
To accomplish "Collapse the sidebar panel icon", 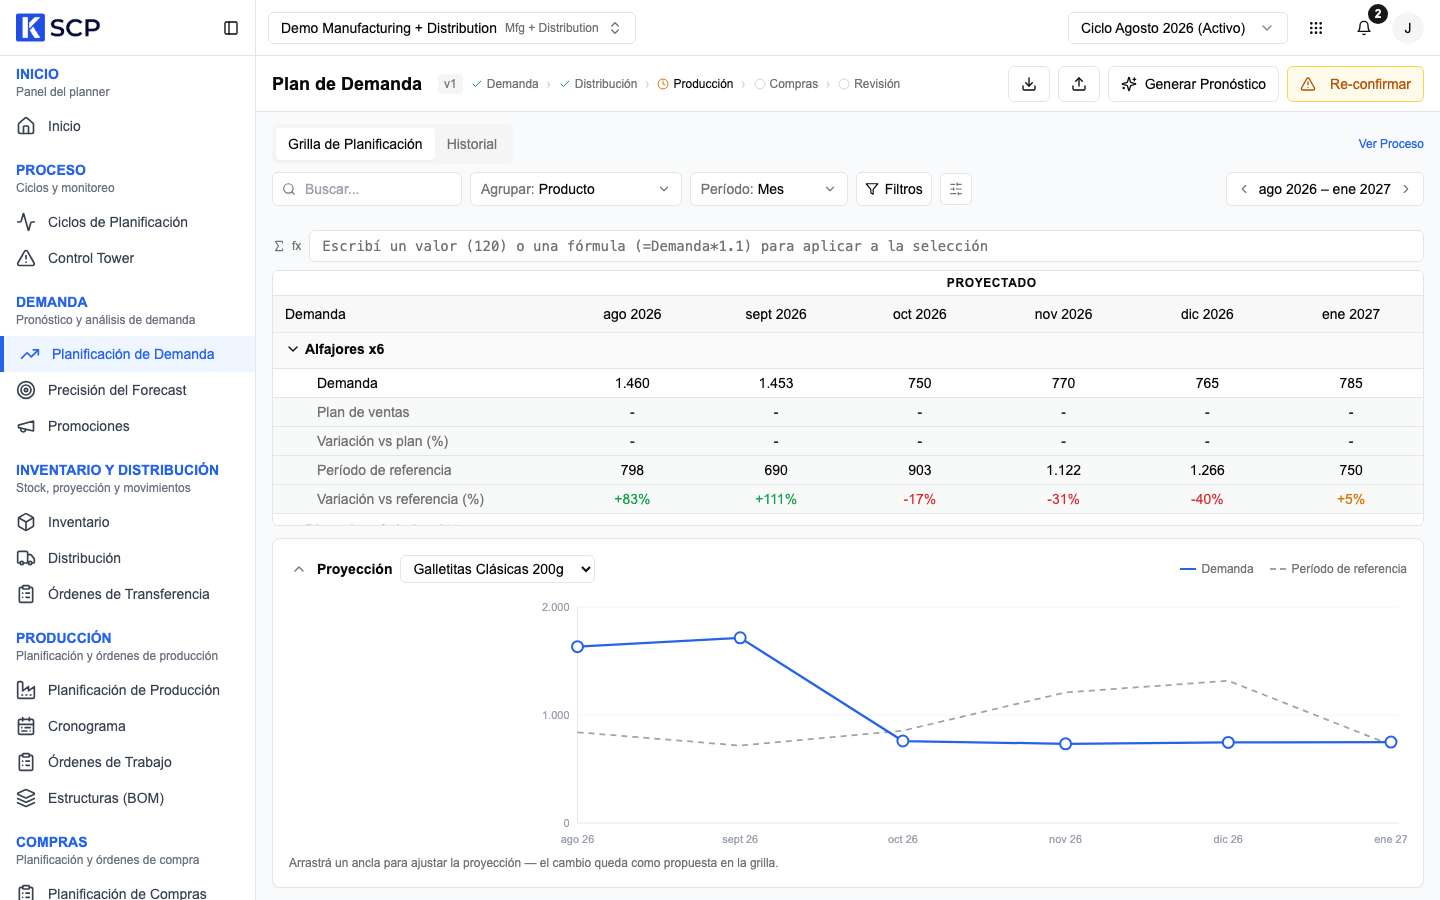I will coord(231,28).
